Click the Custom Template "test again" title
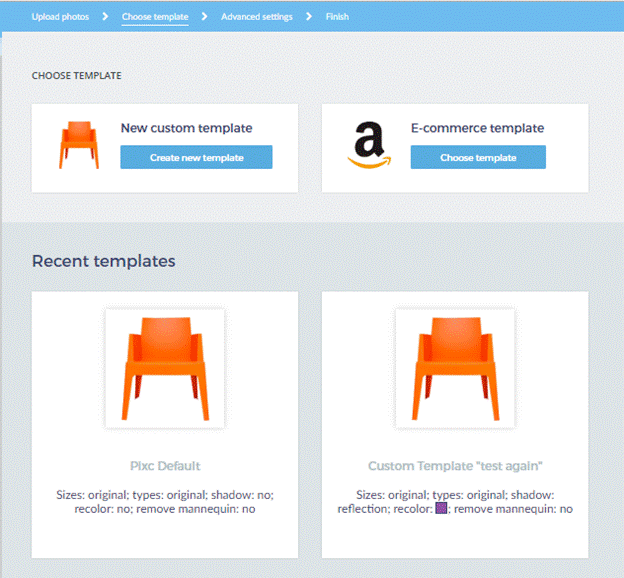624x578 pixels. [x=455, y=466]
